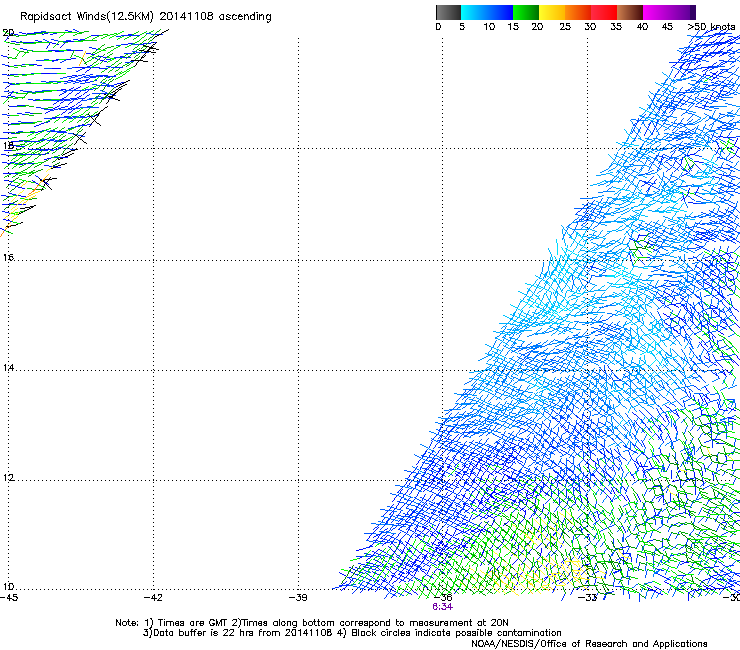Click the cyan-blue 5-15 knots legend segment
Image resolution: width=740 pixels, height=650 pixels.
pos(487,12)
